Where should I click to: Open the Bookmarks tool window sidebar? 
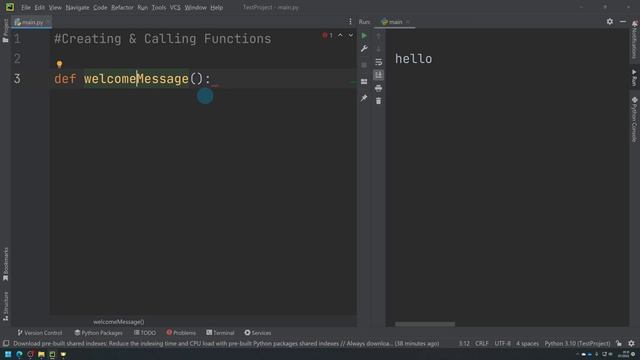point(5,264)
